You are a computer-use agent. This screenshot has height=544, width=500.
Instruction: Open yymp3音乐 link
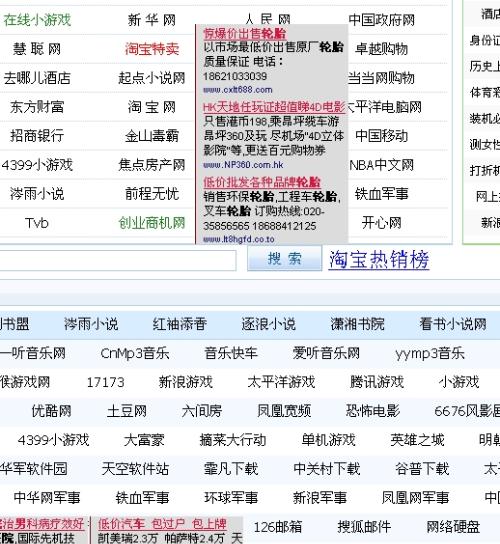pyautogui.click(x=430, y=353)
